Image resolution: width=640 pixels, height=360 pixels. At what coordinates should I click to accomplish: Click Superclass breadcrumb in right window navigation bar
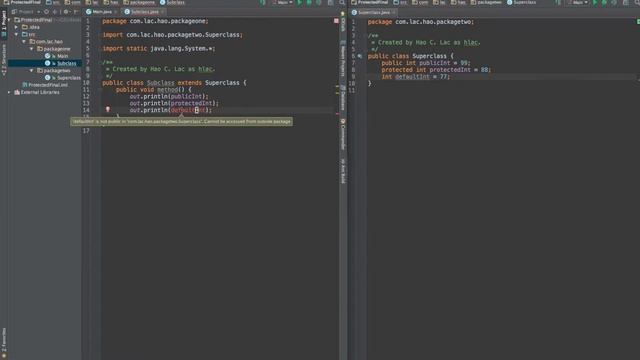click(522, 3)
